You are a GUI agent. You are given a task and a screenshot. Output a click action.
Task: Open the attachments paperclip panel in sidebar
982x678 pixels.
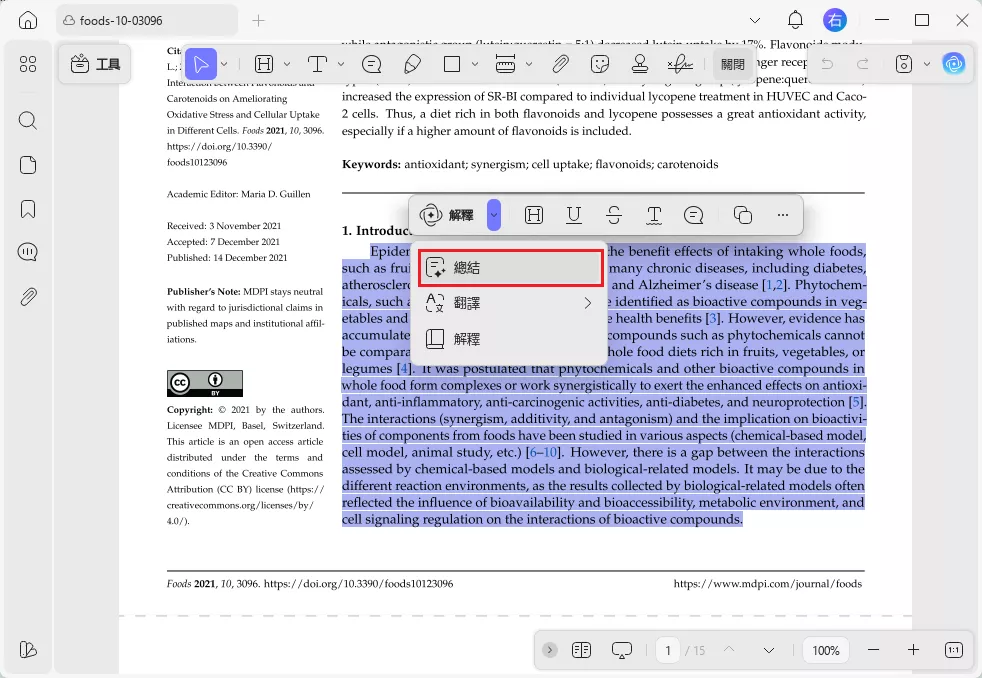[28, 296]
